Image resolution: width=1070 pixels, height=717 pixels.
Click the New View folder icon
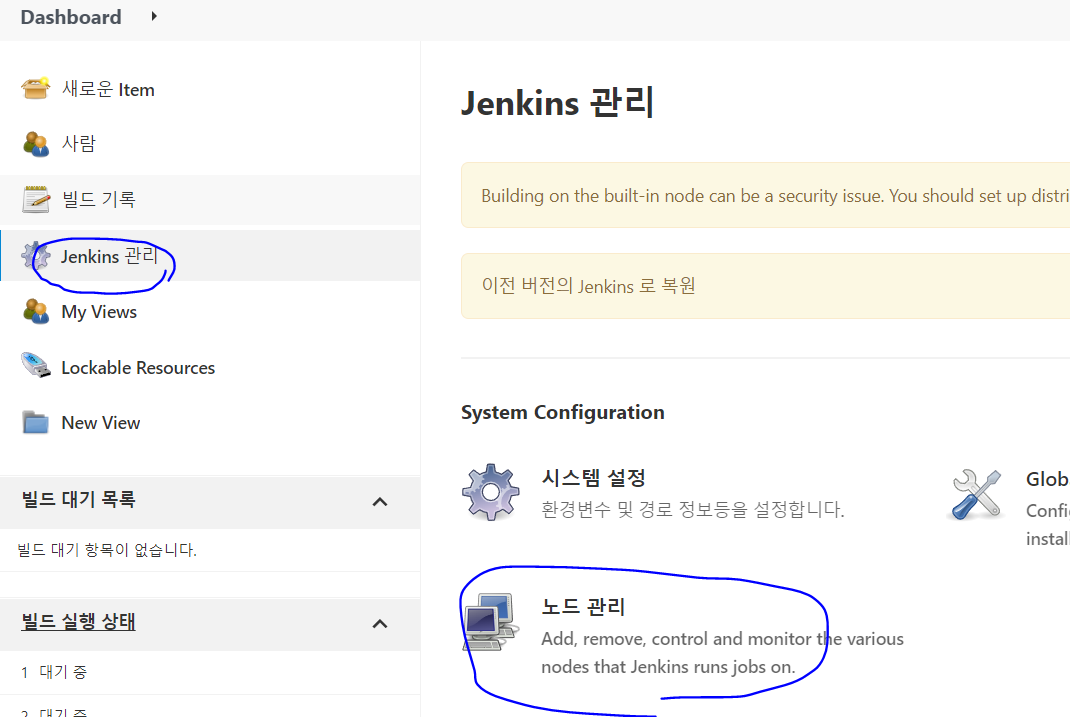pyautogui.click(x=35, y=422)
